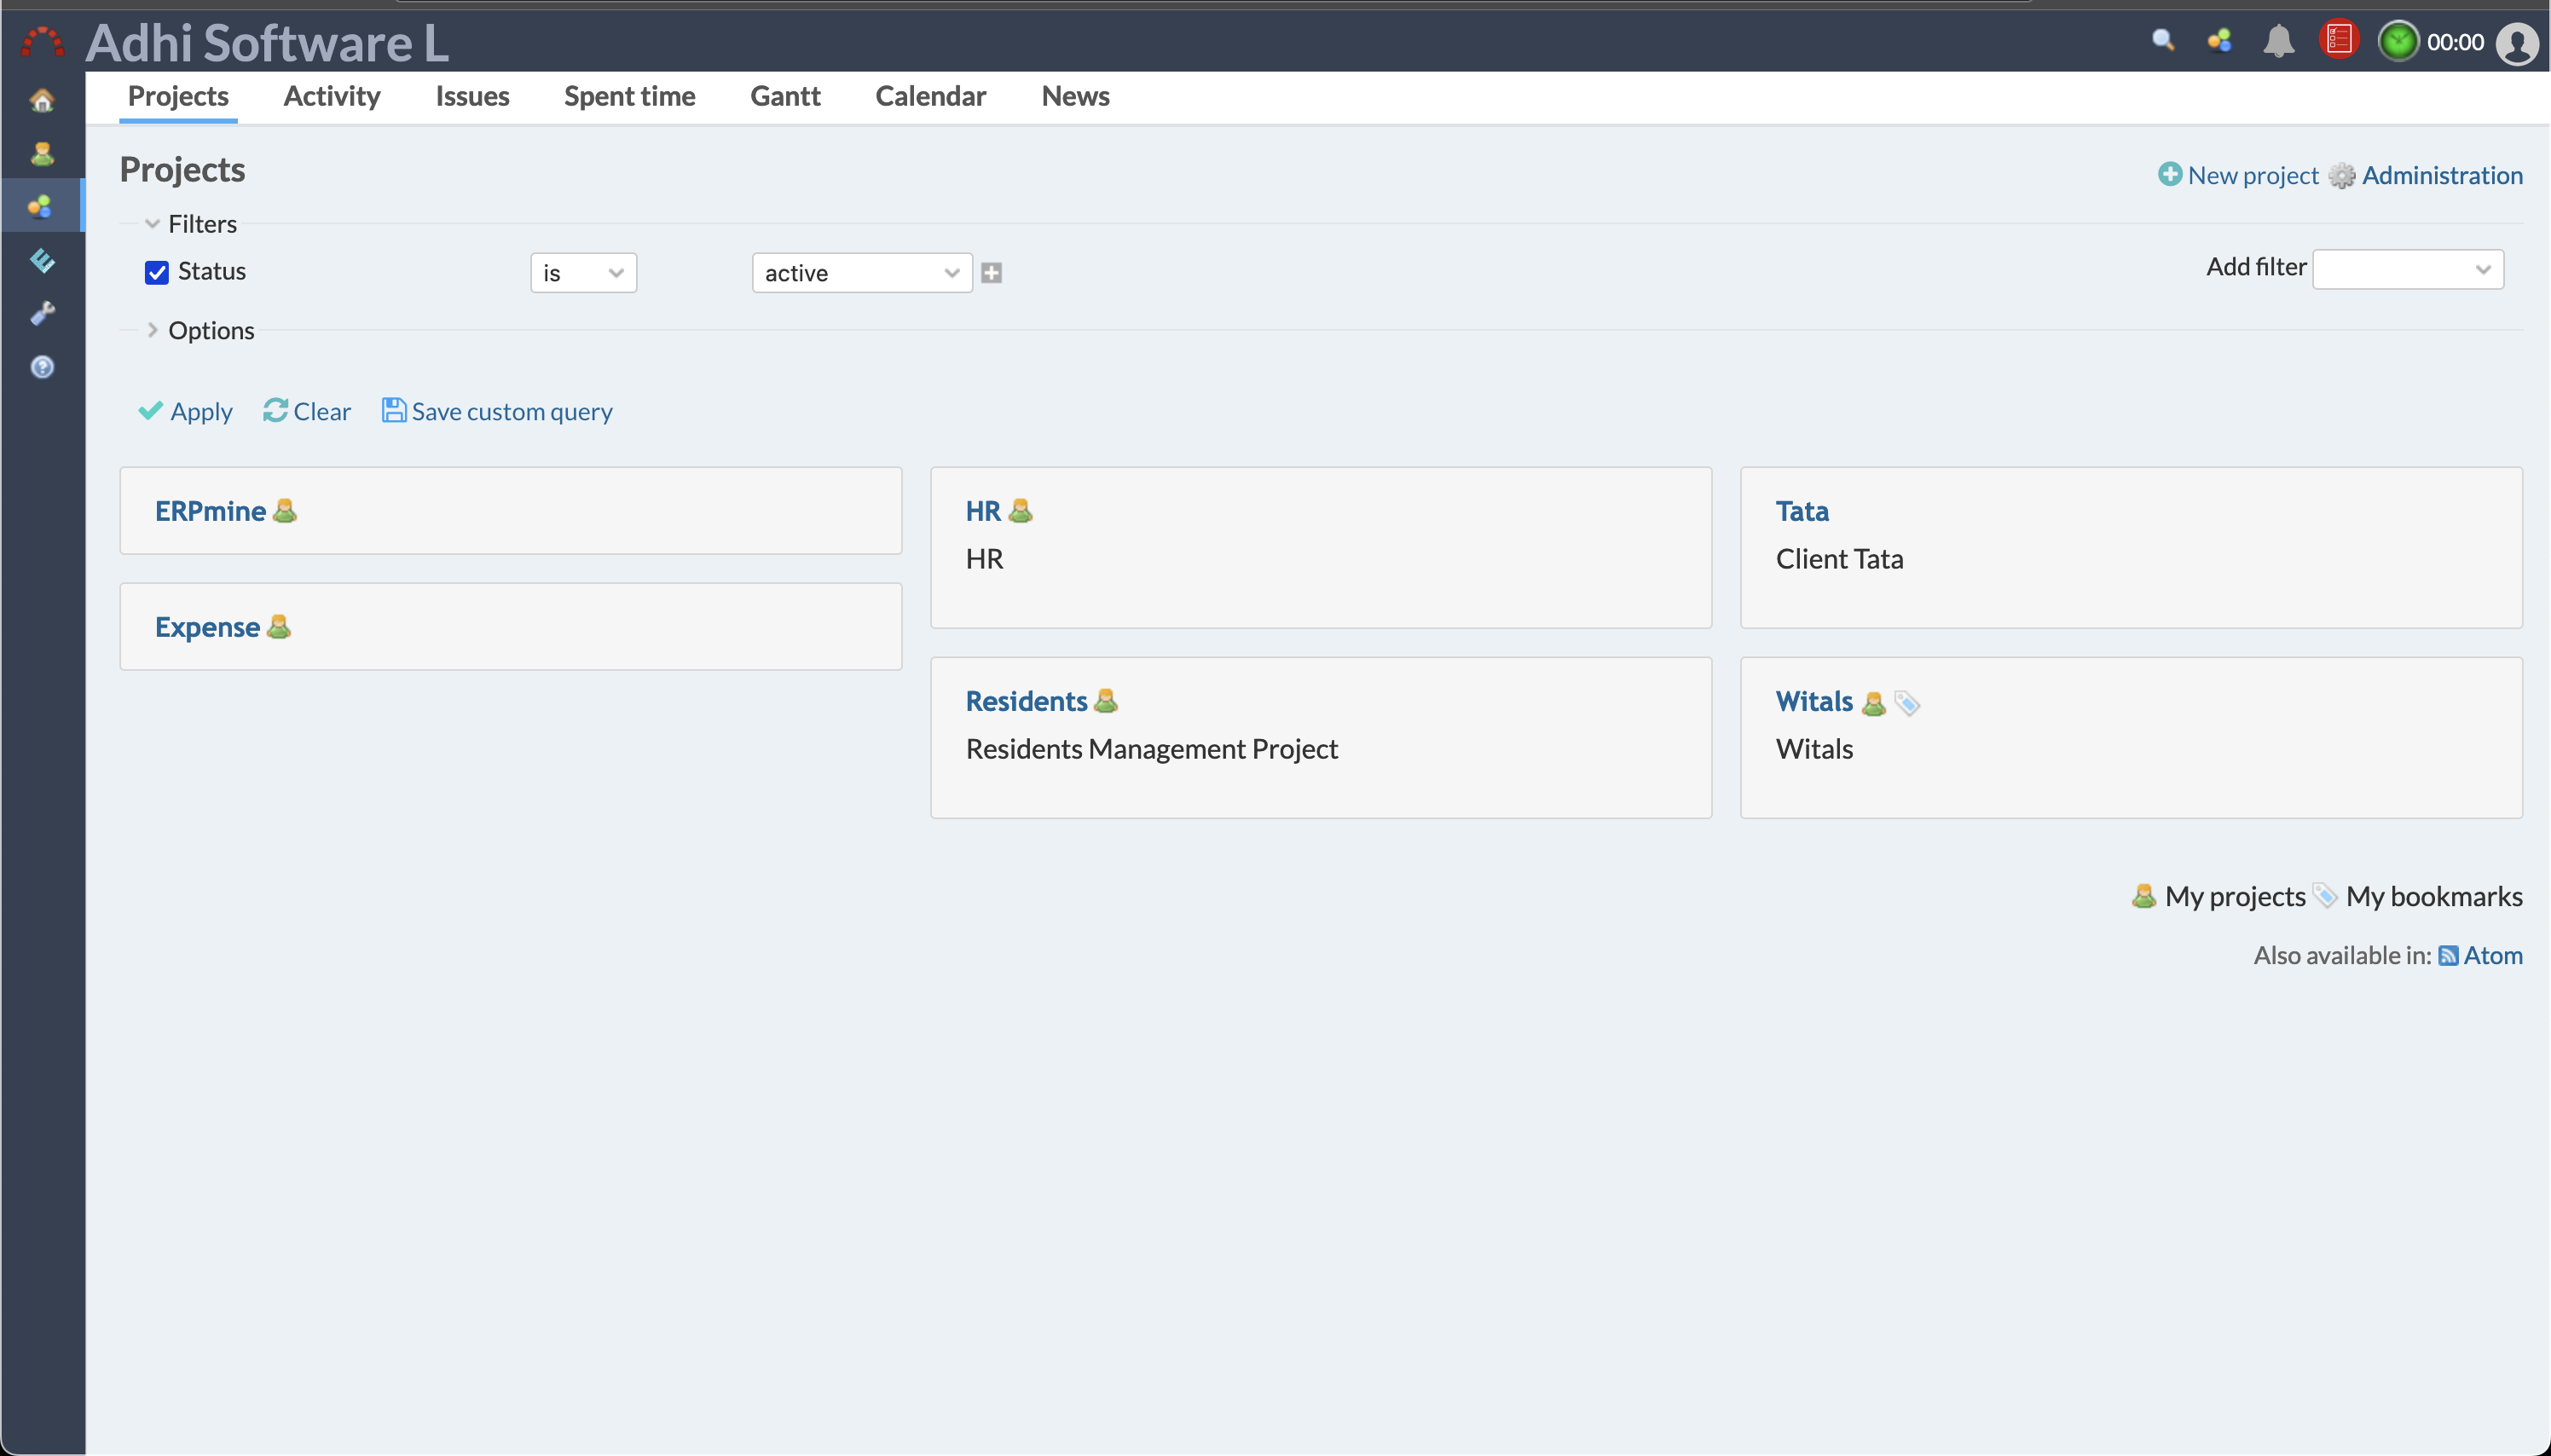Open the News tab
The image size is (2551, 1456).
pyautogui.click(x=1075, y=96)
